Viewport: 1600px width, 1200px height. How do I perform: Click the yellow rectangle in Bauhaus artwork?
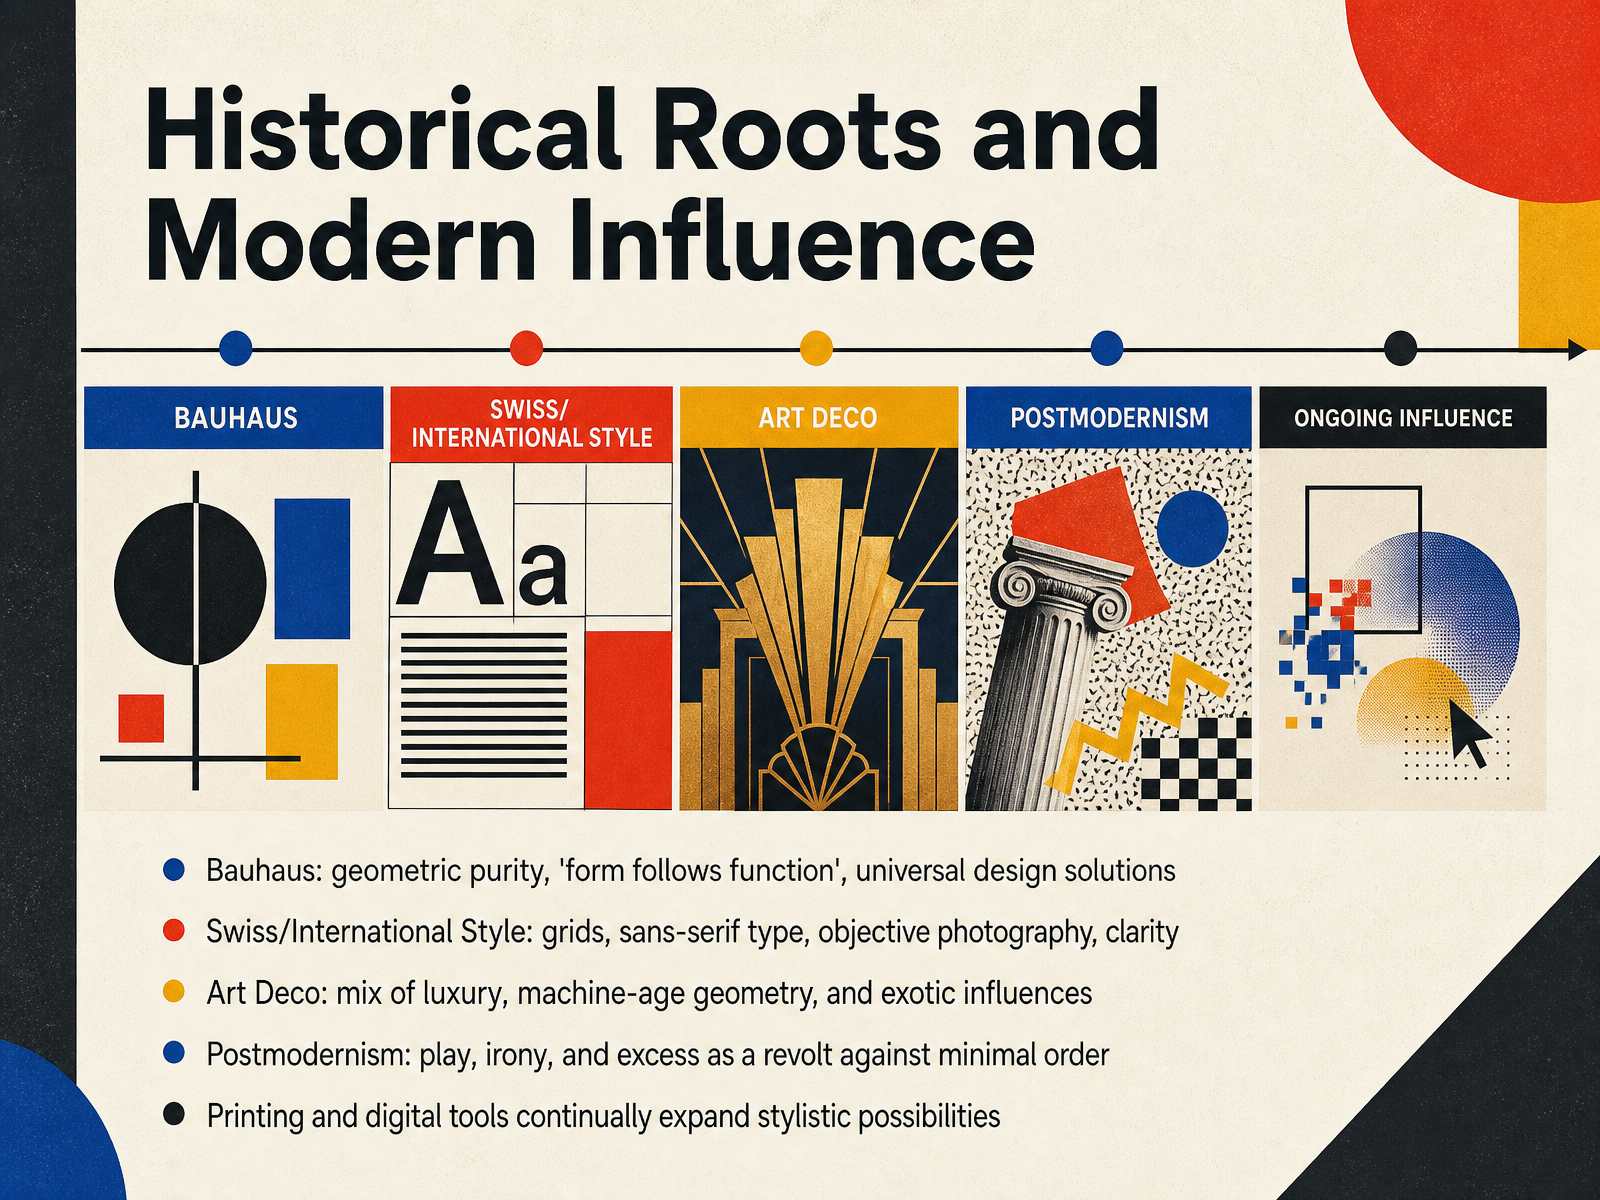pyautogui.click(x=301, y=721)
